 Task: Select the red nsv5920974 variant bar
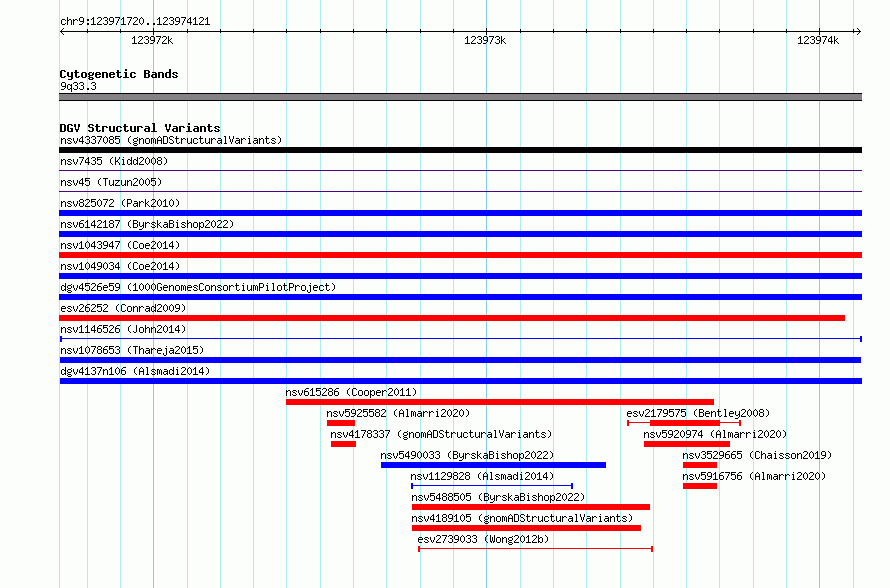(x=687, y=444)
